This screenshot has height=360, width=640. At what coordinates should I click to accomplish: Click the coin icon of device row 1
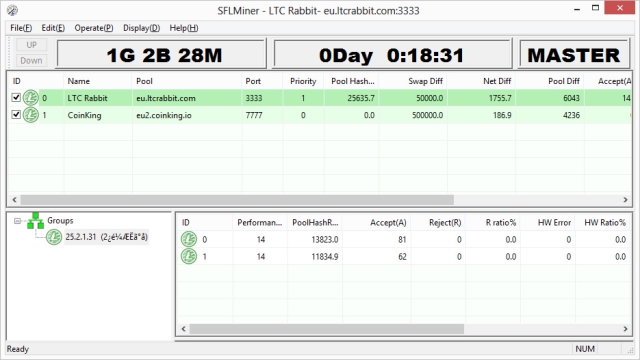tap(189, 257)
